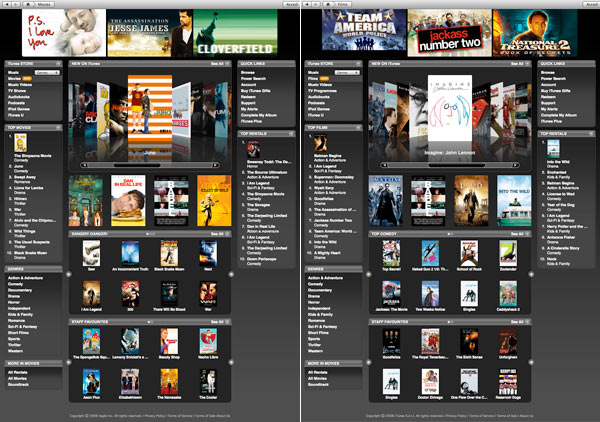Open the home breadcrumb in left Movies window
Image resolution: width=600 pixels, height=422 pixels.
point(29,4)
